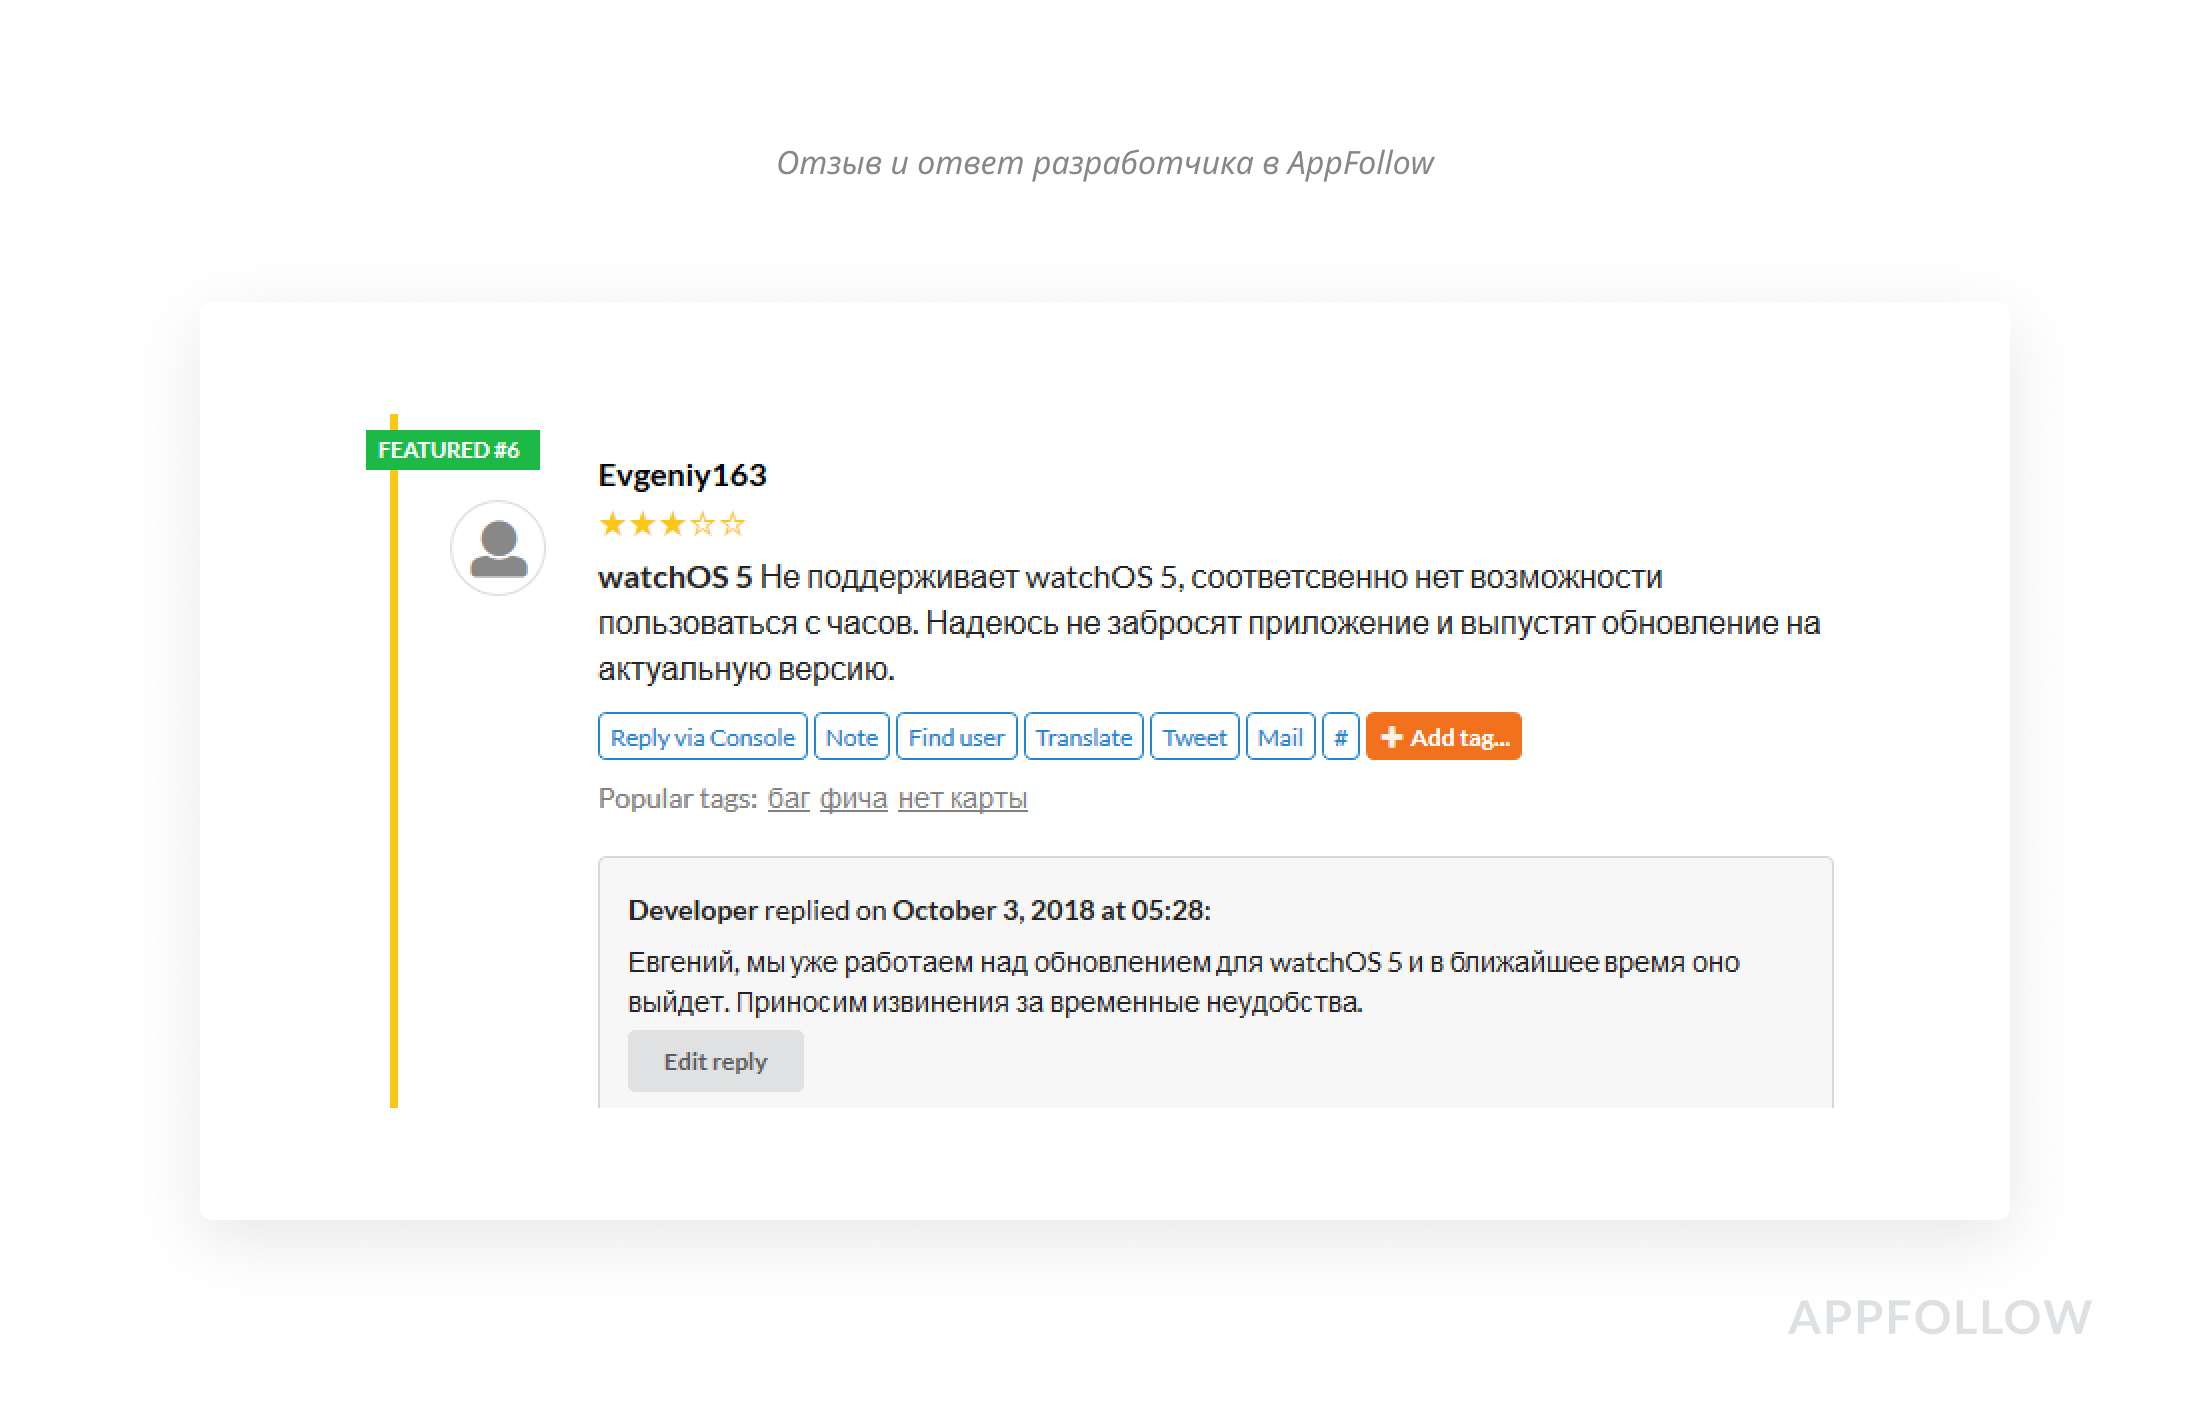Image resolution: width=2212 pixels, height=1414 pixels.
Task: Send review by Mail button
Action: click(1279, 737)
